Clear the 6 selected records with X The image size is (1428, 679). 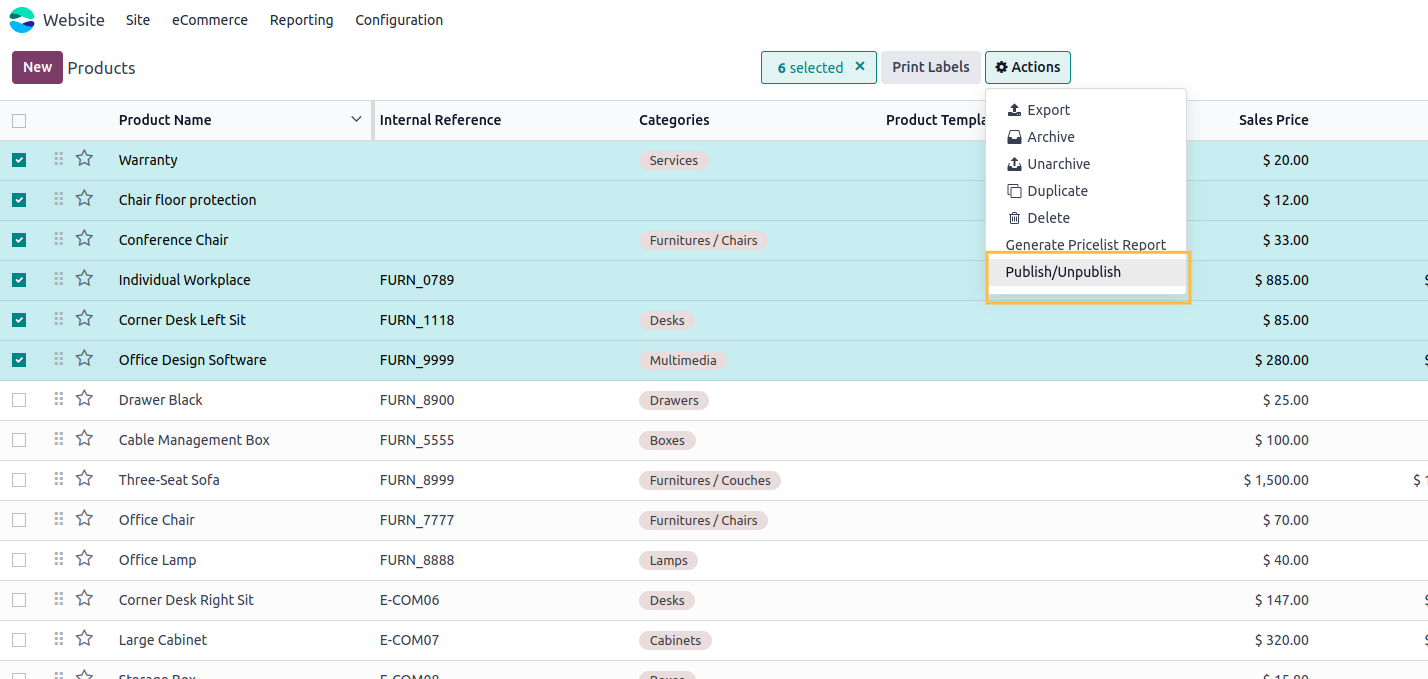click(860, 67)
